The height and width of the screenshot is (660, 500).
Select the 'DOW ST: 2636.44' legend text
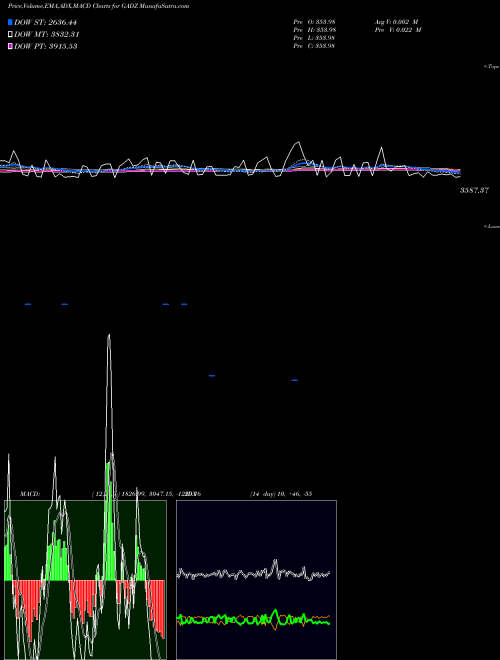45,22
